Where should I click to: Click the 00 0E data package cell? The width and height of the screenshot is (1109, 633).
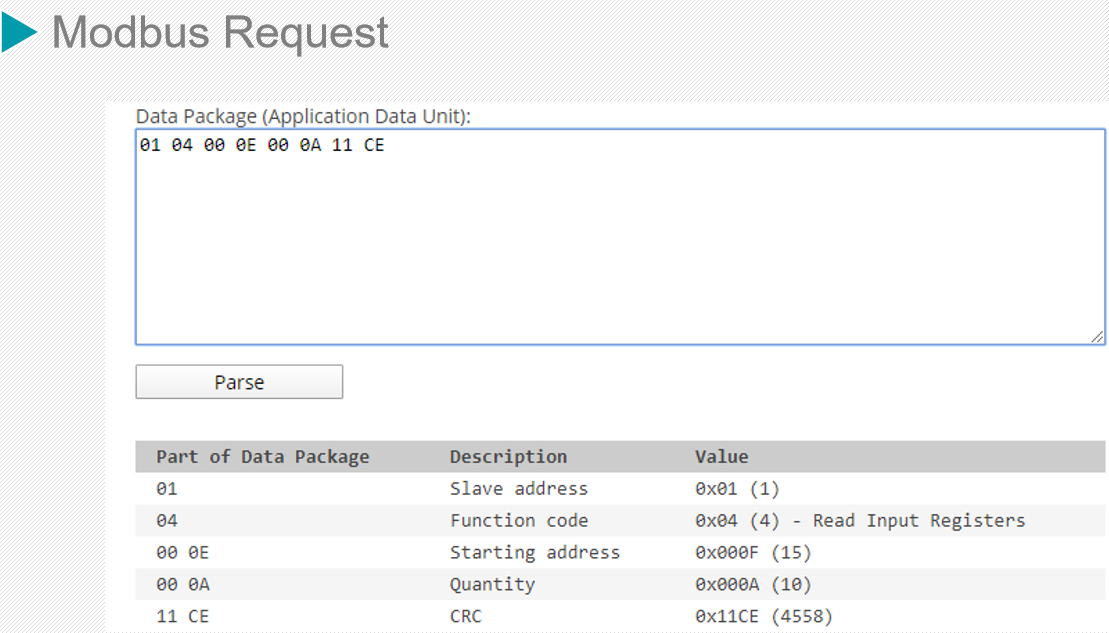(x=182, y=553)
